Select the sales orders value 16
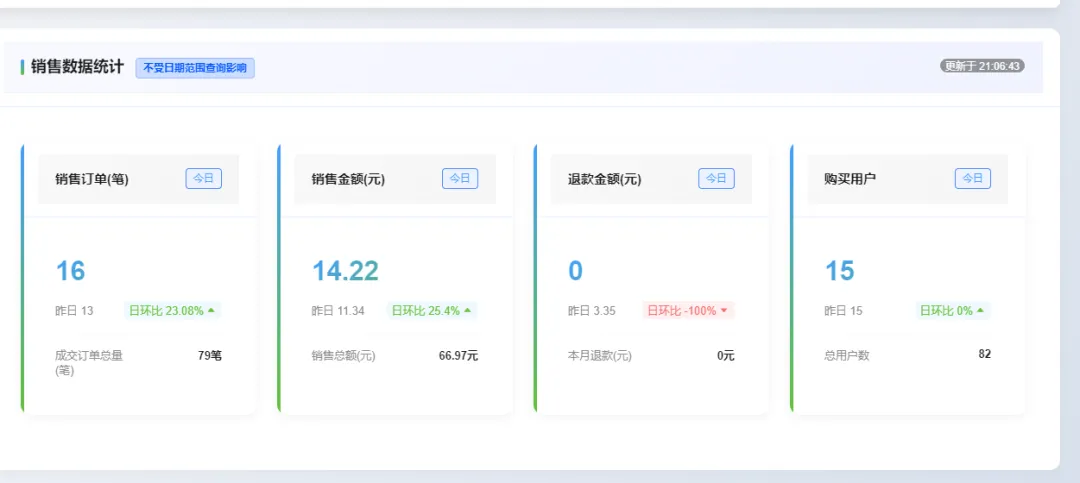Screen dimensions: 1080x483 [70, 271]
